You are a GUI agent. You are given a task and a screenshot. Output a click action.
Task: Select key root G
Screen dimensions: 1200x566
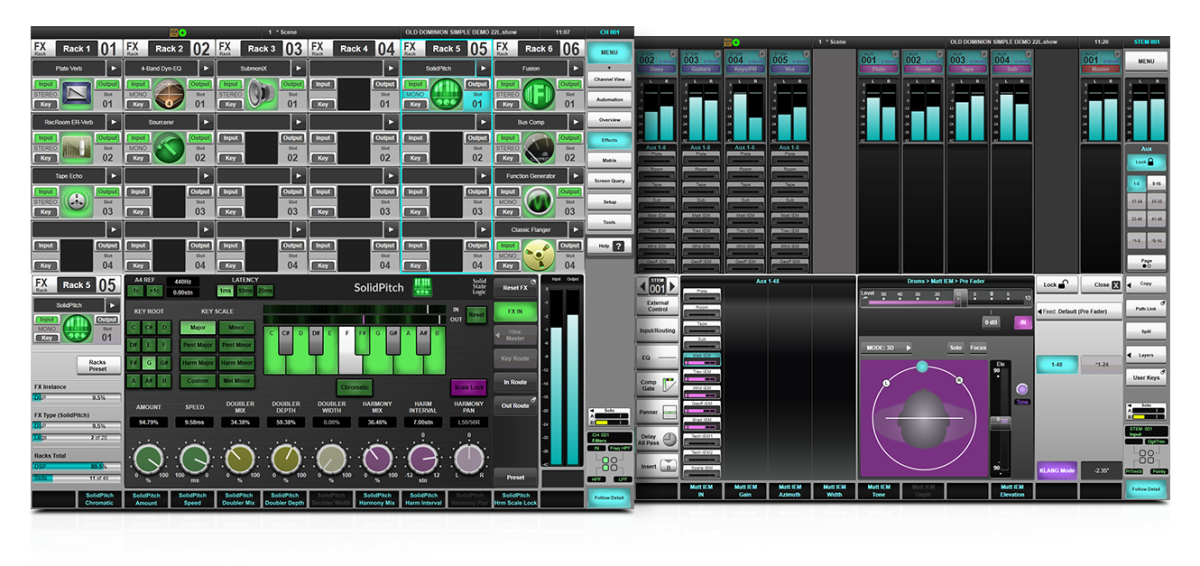148,363
